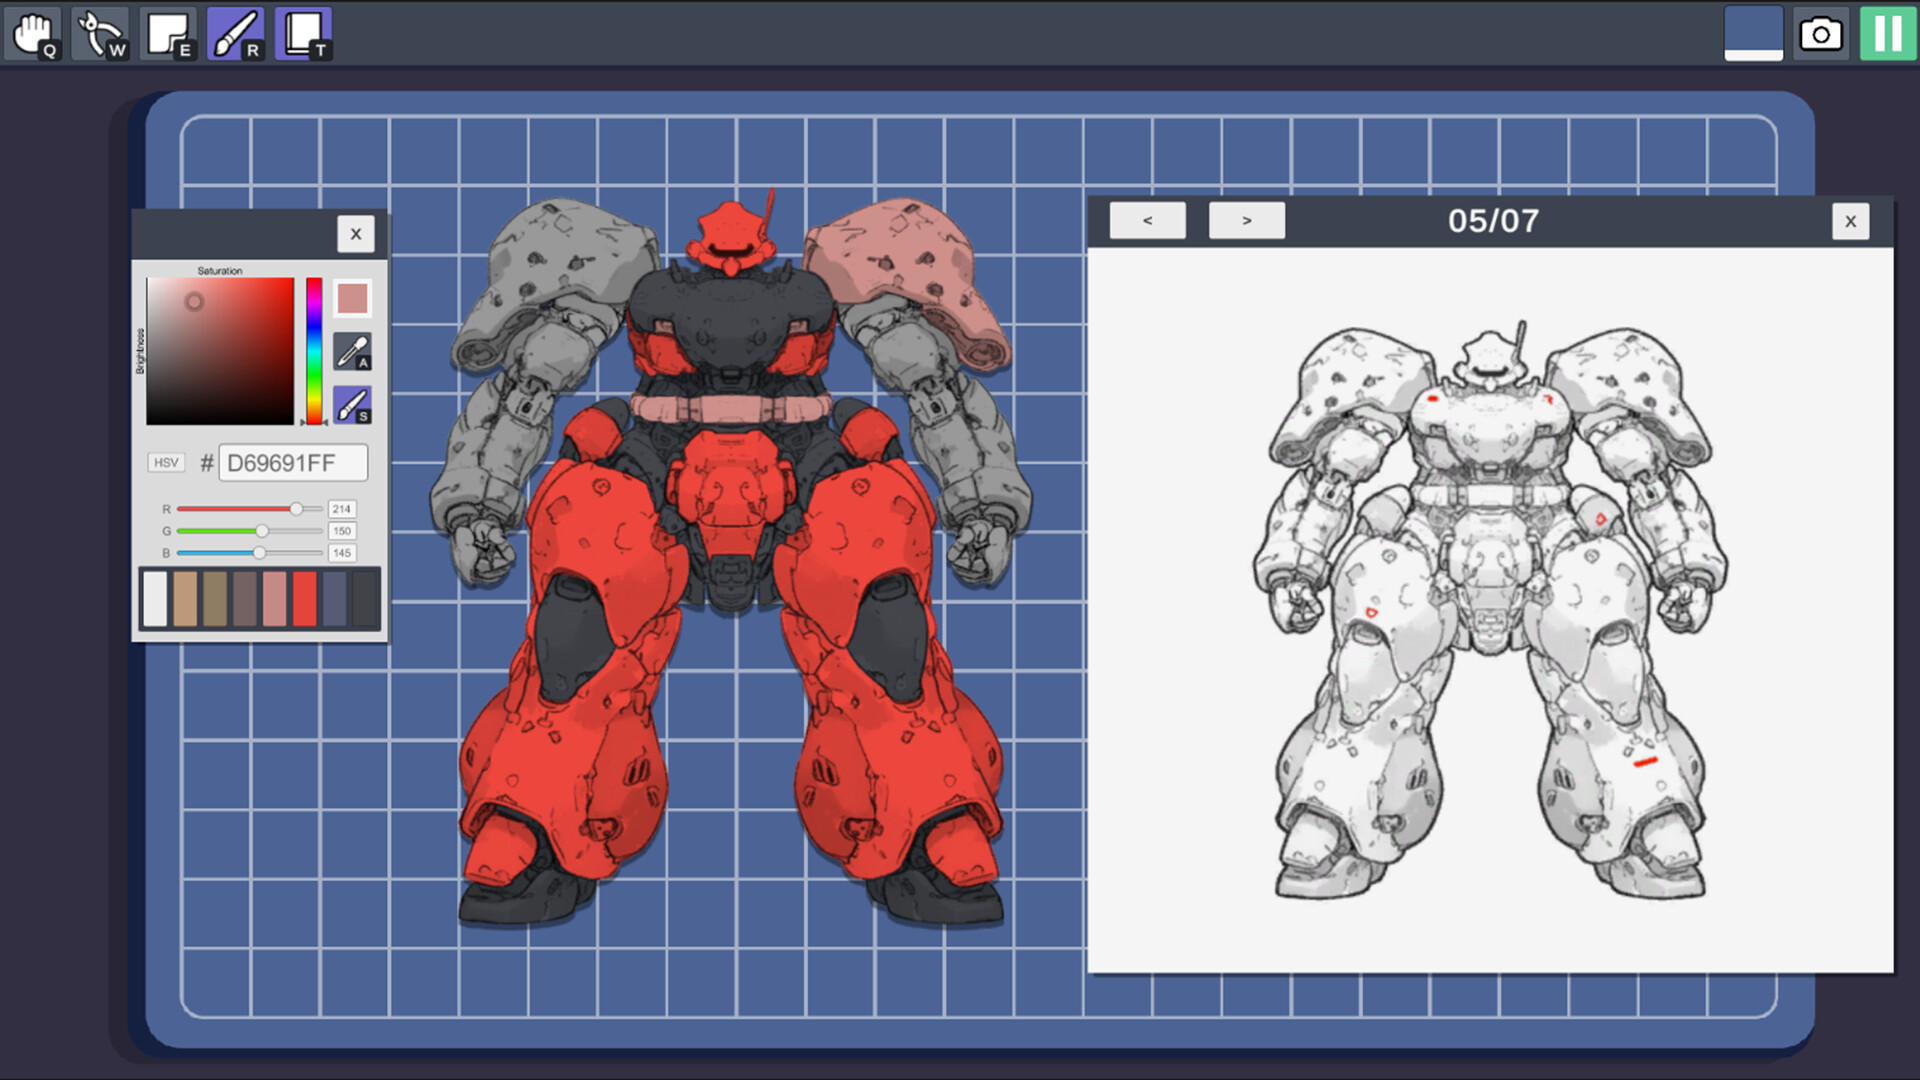Go to previous manual page

[x=1147, y=221]
